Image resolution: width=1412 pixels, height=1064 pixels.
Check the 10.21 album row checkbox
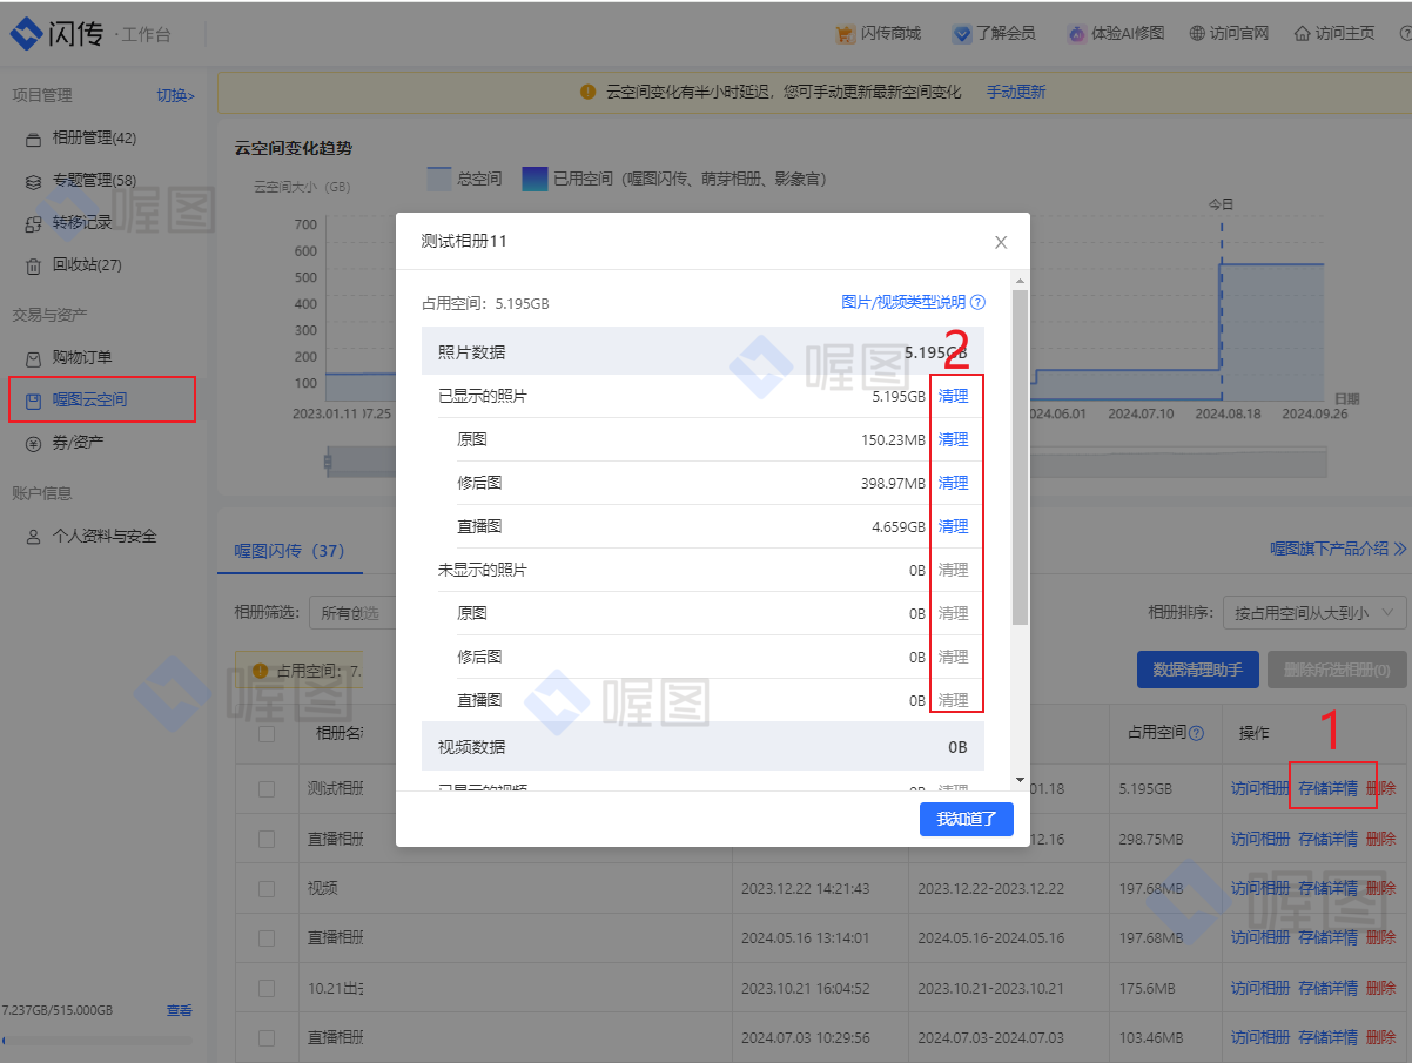click(266, 988)
